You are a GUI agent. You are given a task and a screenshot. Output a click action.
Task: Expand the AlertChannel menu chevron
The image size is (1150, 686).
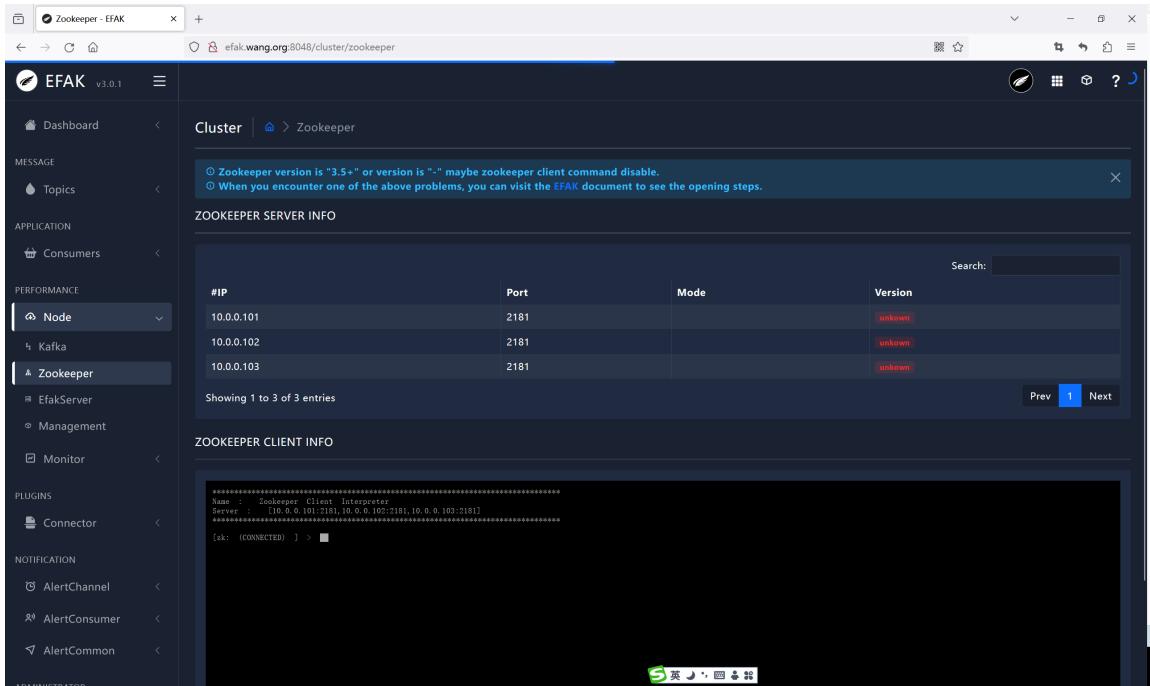158,587
